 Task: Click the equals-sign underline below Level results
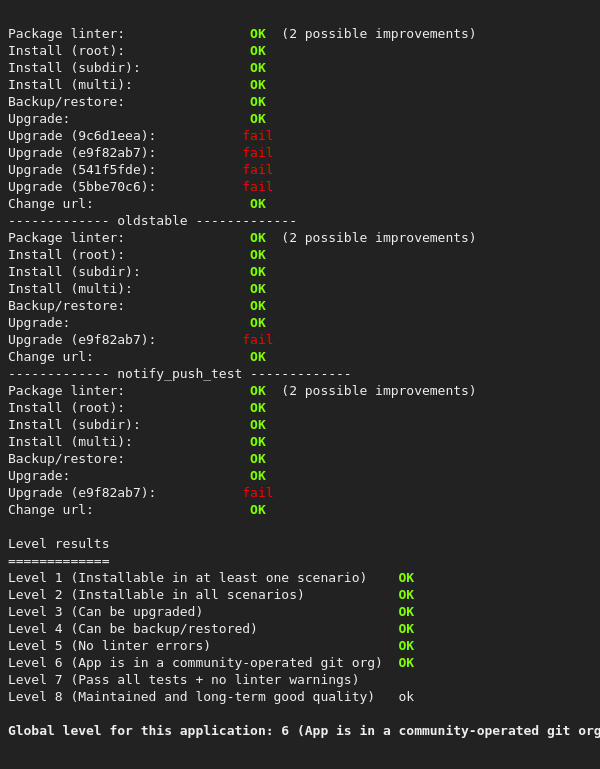[x=58, y=560]
